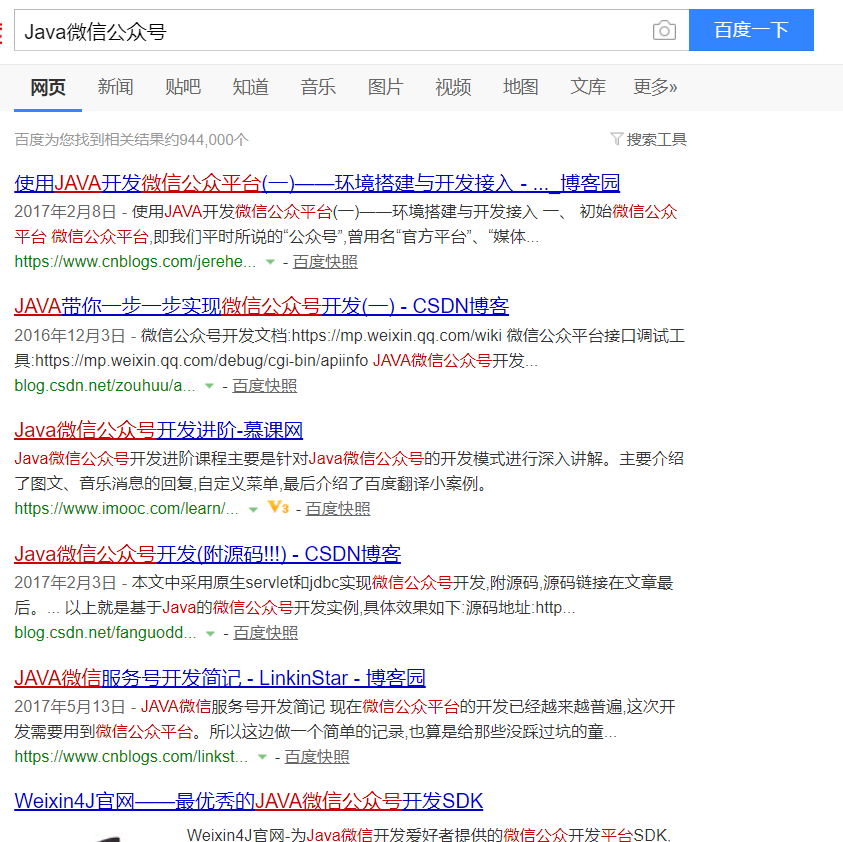Click the text 百度为您找到相关结果约944,000个
This screenshot has width=843, height=842.
[x=132, y=140]
